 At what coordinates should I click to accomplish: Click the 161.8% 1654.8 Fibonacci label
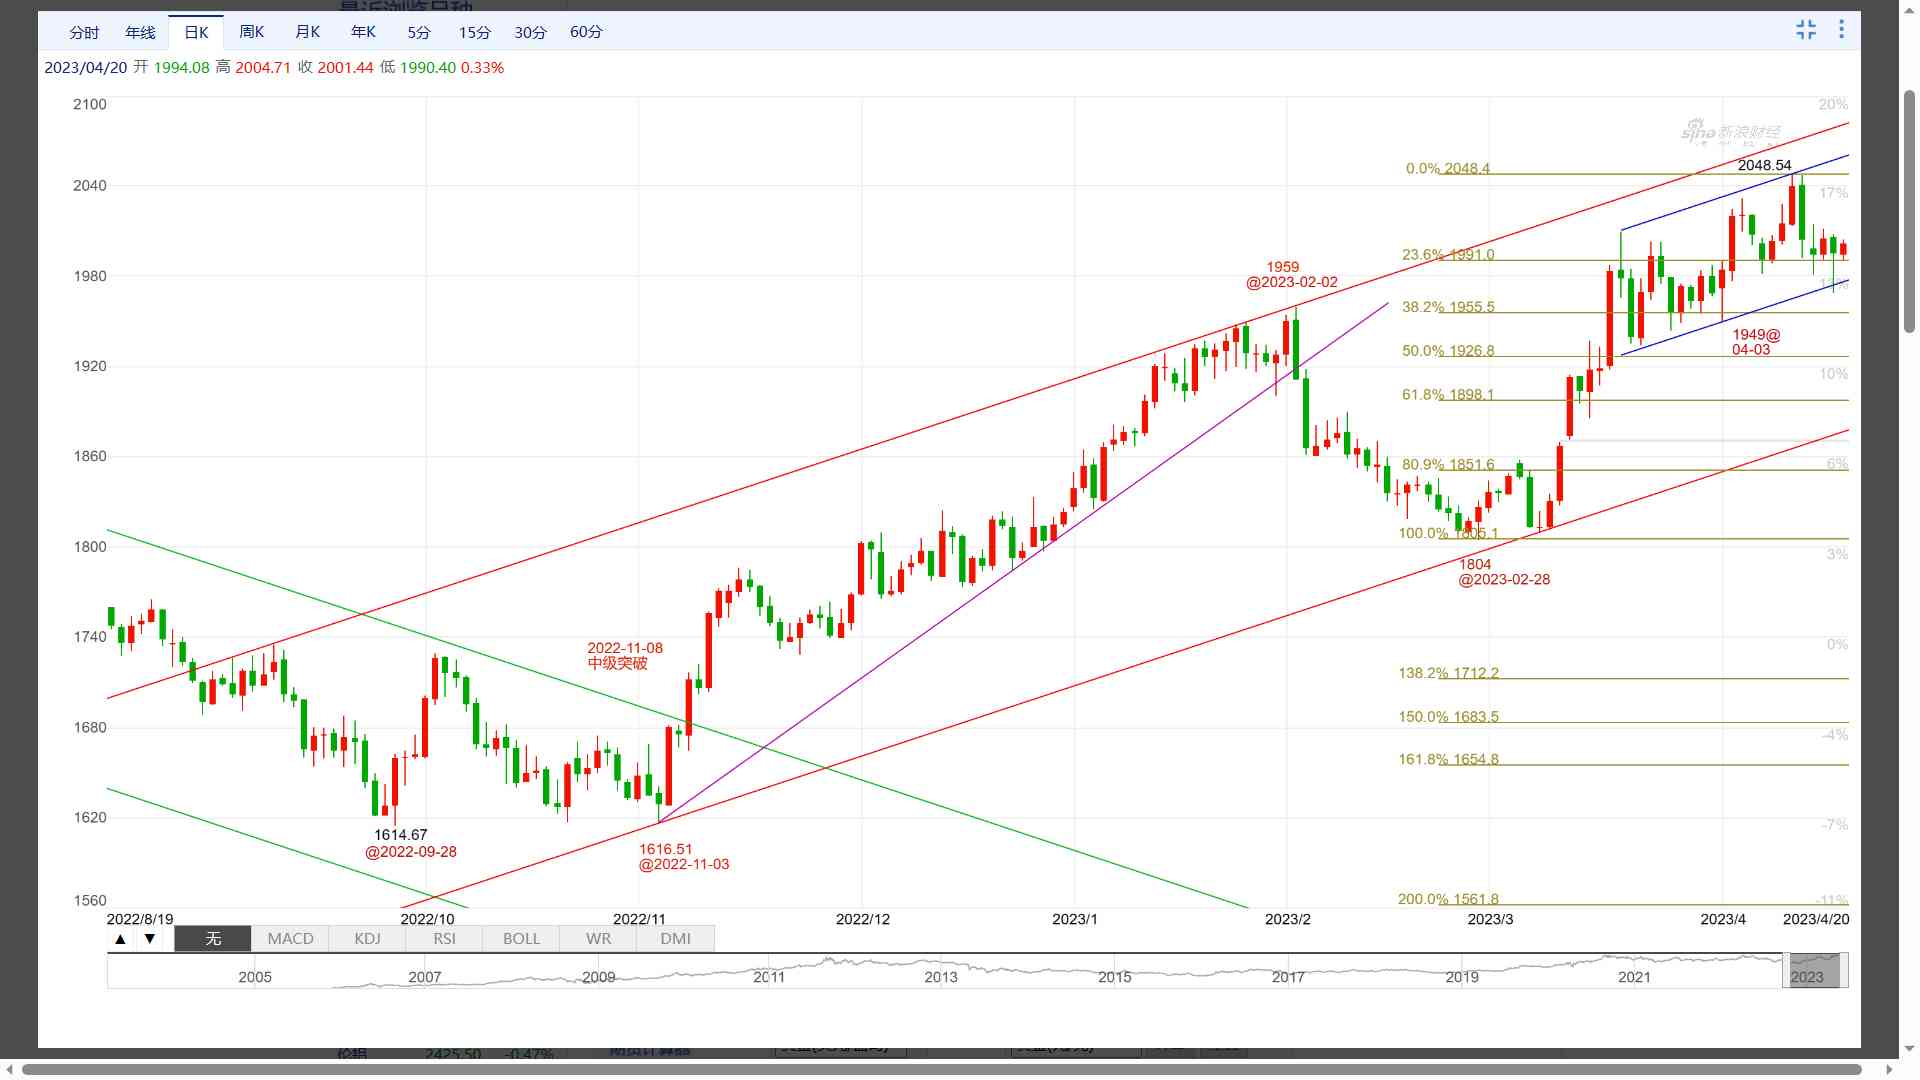(x=1448, y=760)
